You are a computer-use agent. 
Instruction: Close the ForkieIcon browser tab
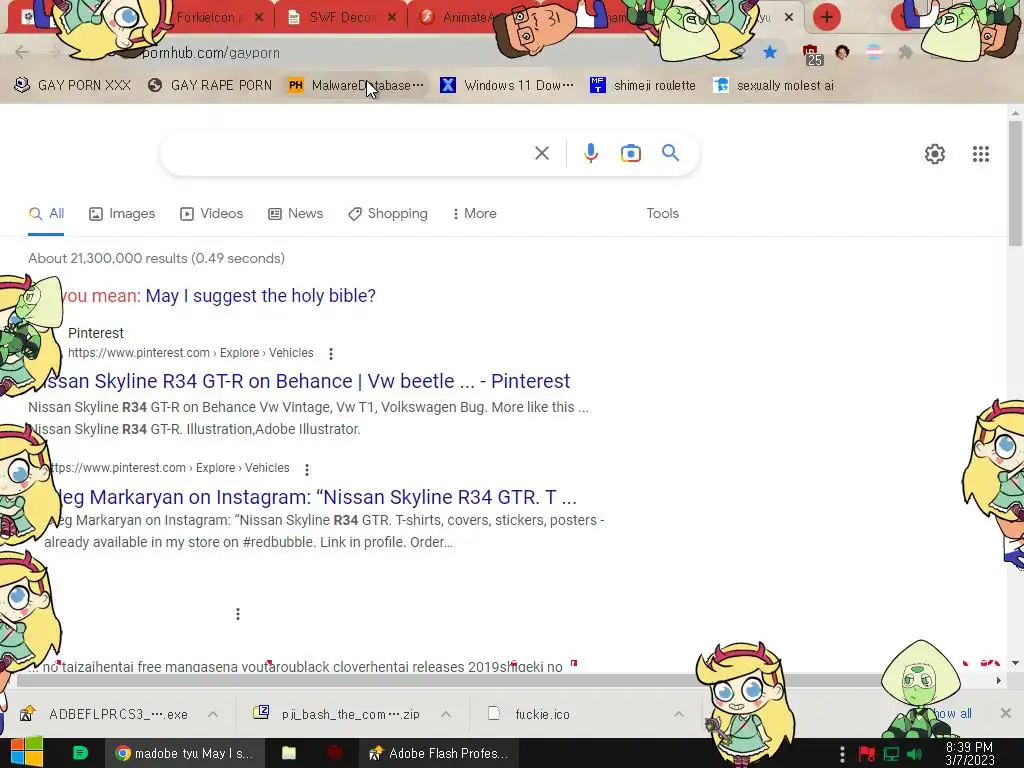[259, 18]
